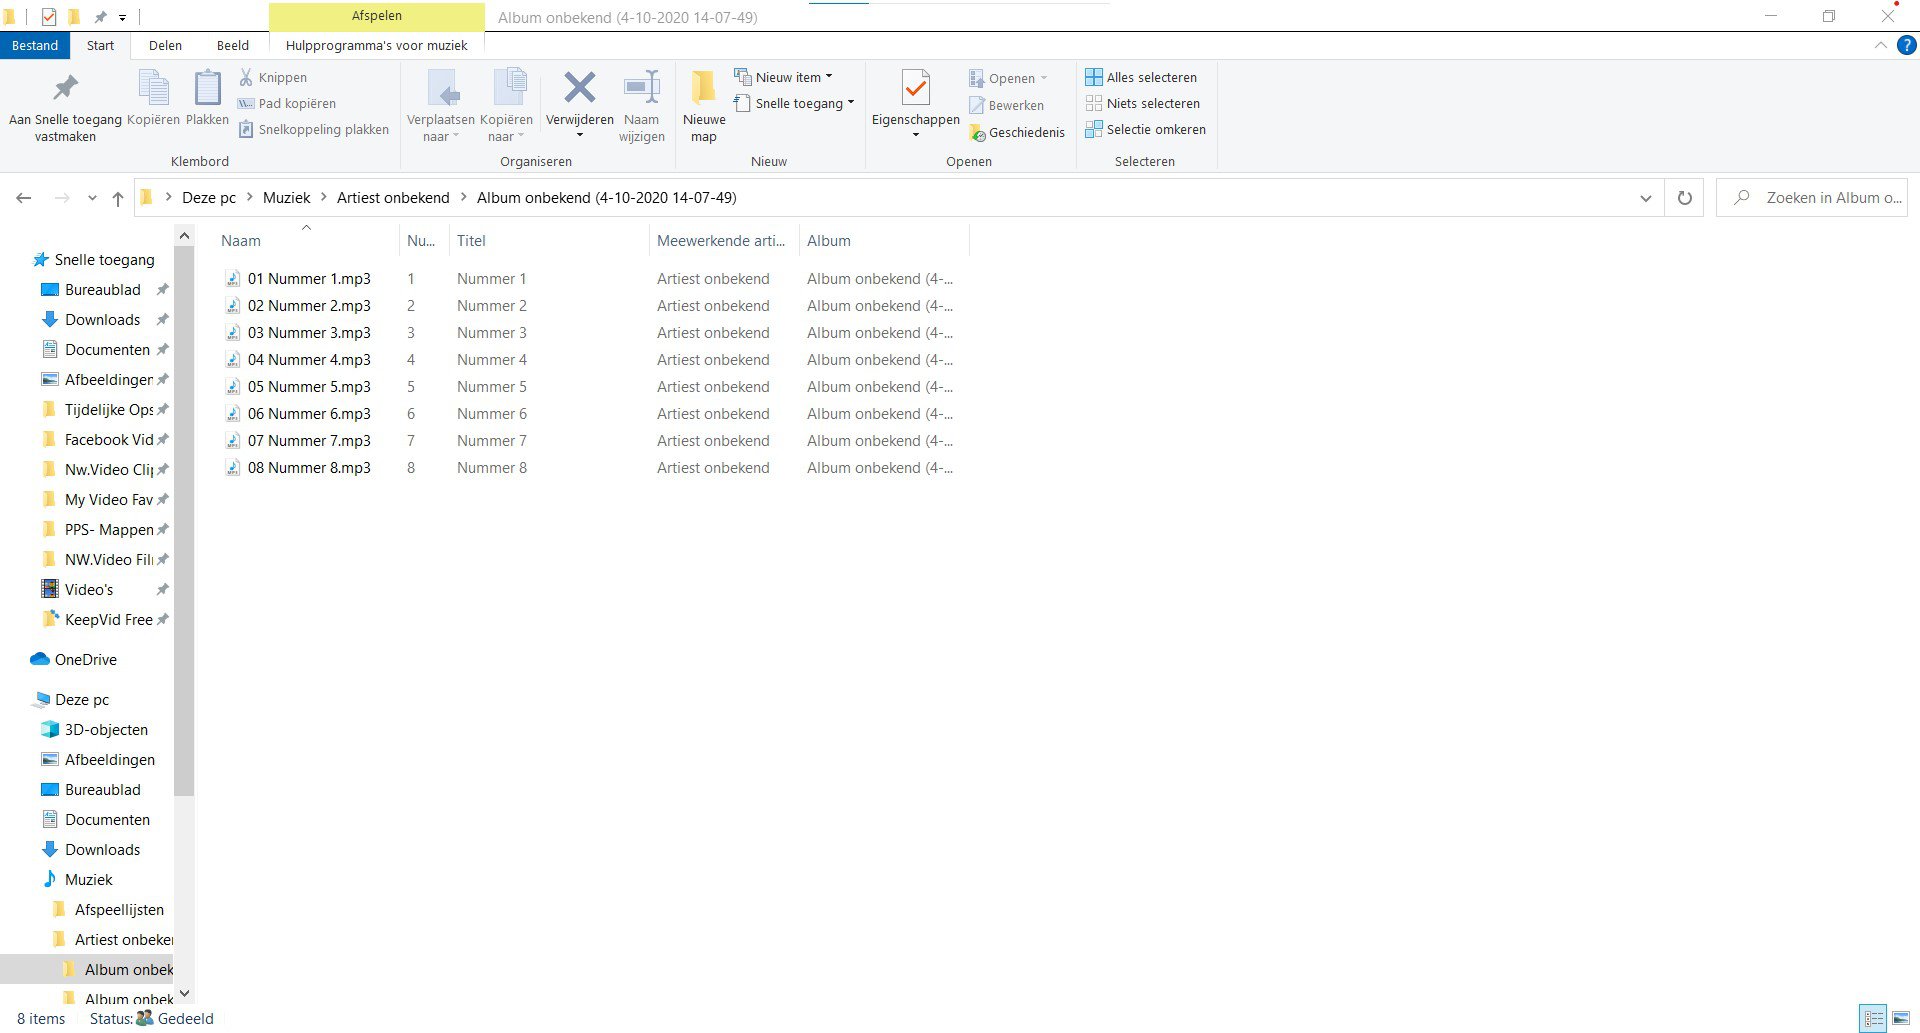Open the Bestand menu

(35, 45)
